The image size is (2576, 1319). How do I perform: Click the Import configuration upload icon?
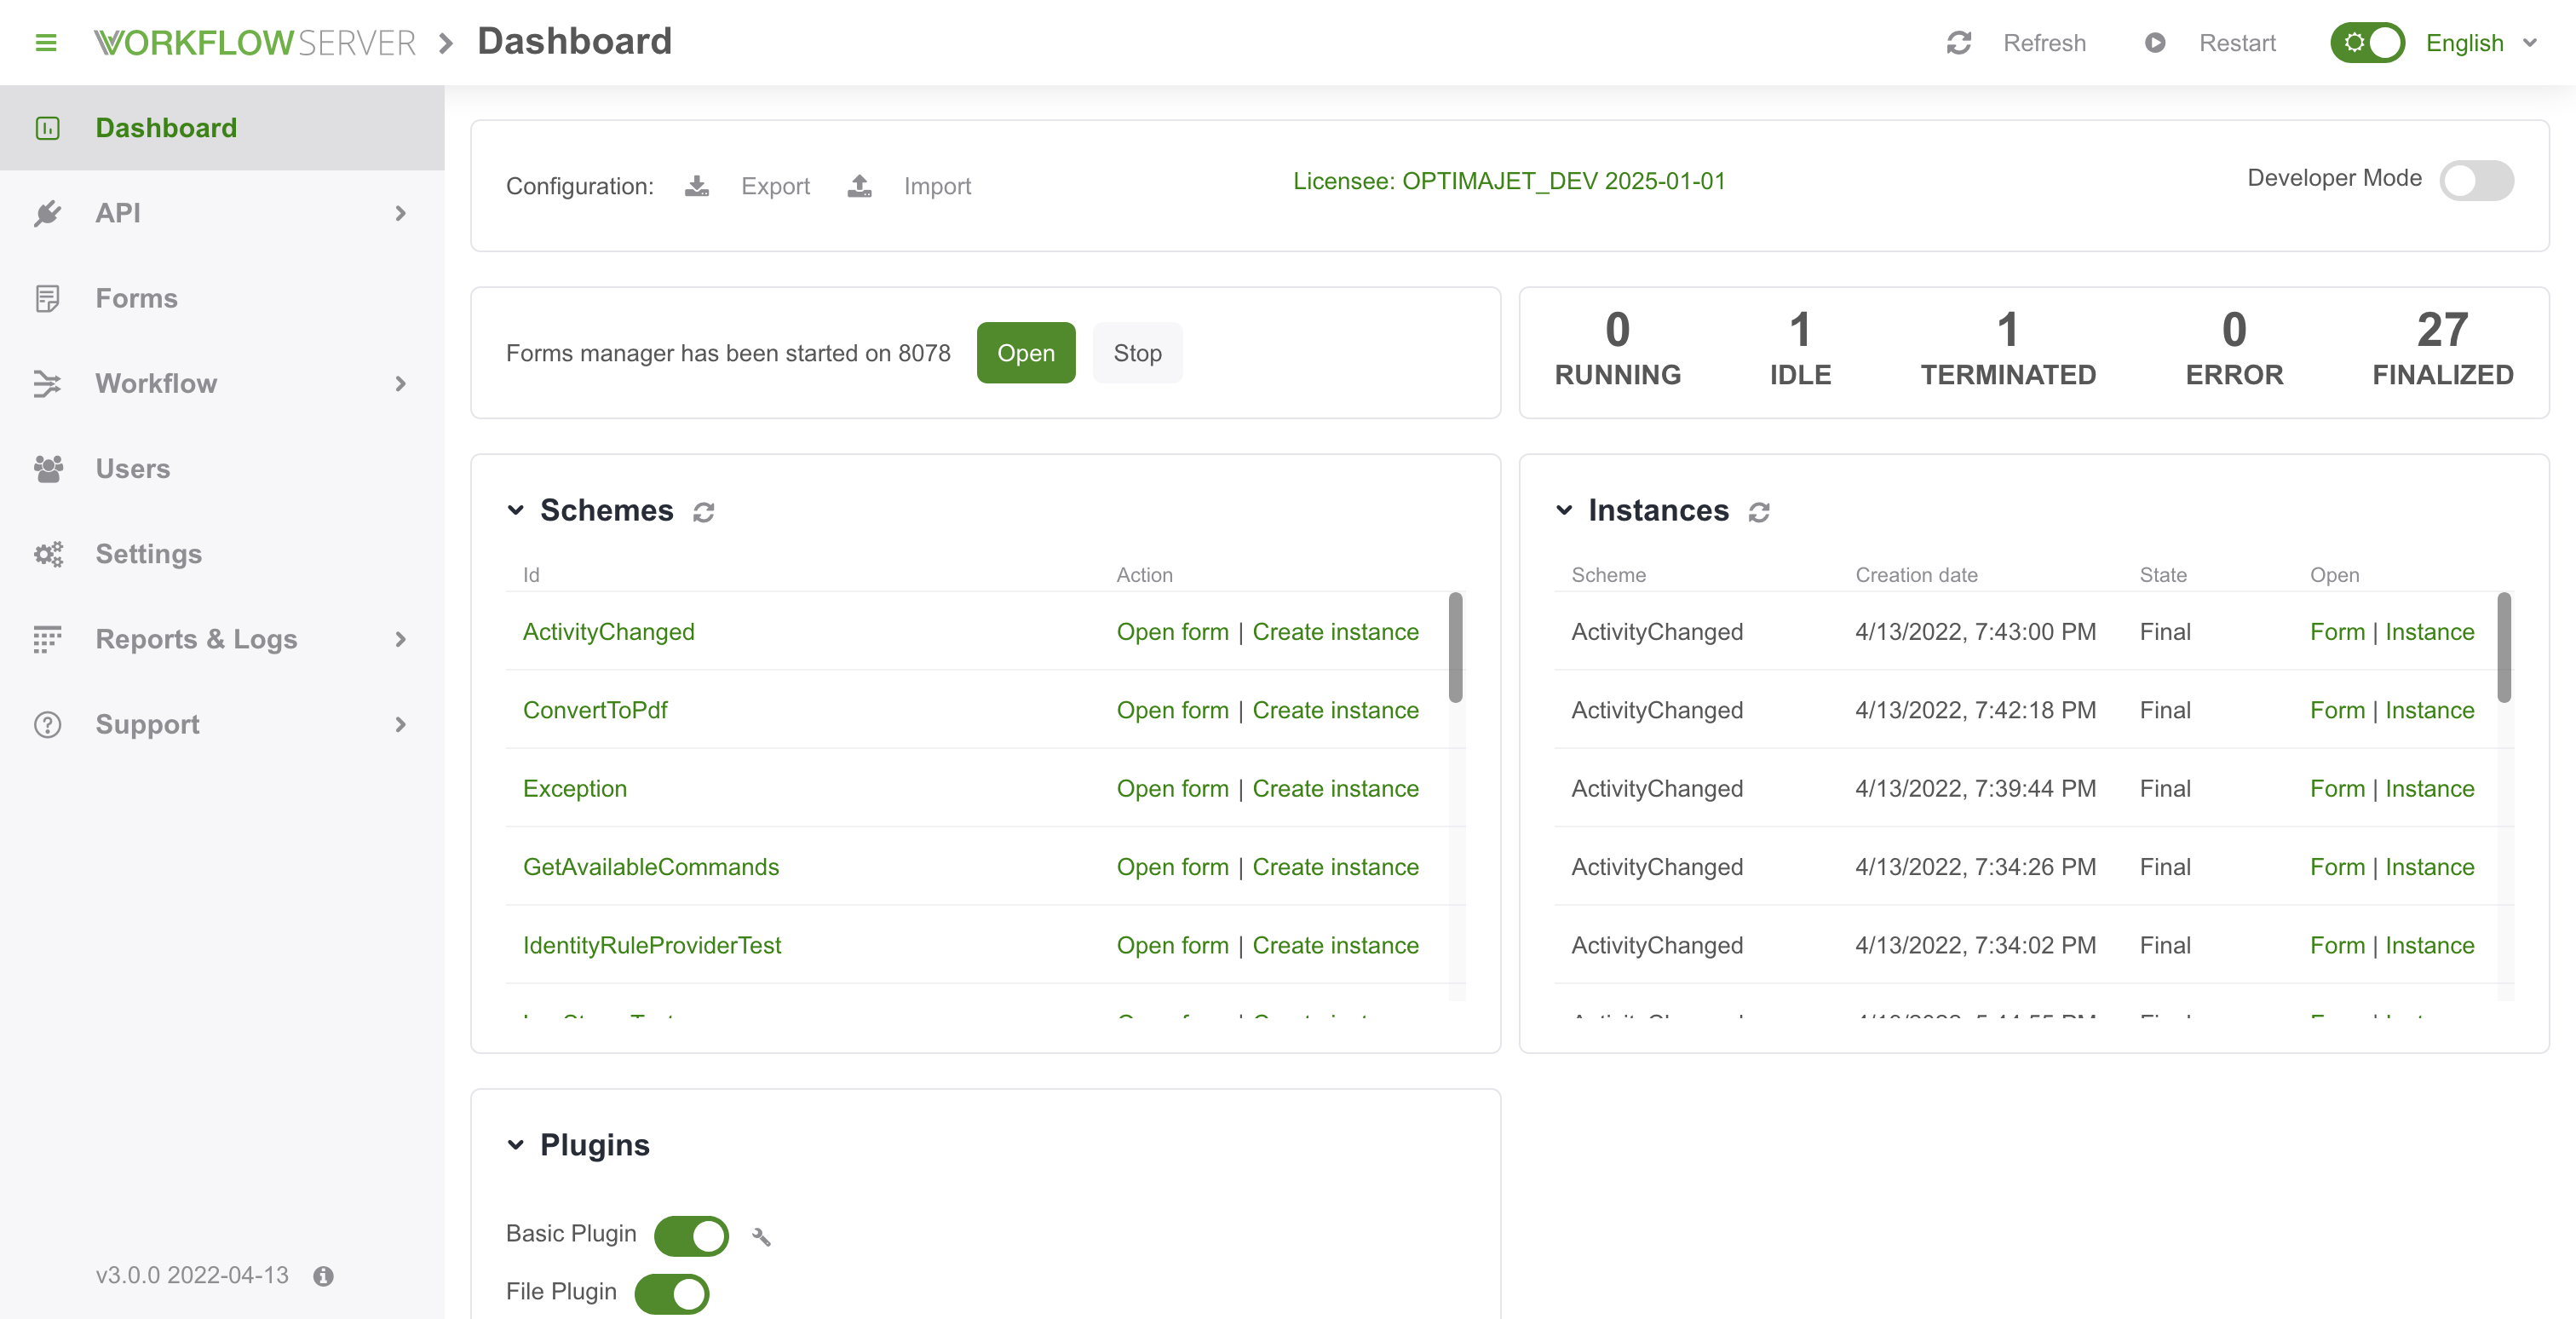pos(859,186)
